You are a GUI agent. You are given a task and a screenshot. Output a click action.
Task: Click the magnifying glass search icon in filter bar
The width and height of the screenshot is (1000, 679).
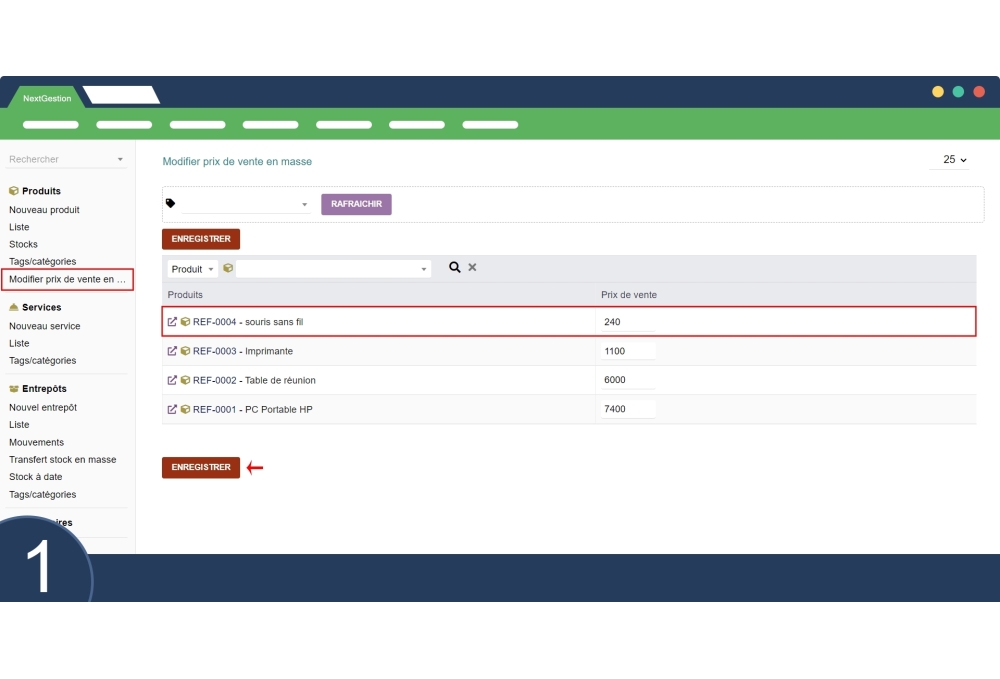click(x=455, y=267)
